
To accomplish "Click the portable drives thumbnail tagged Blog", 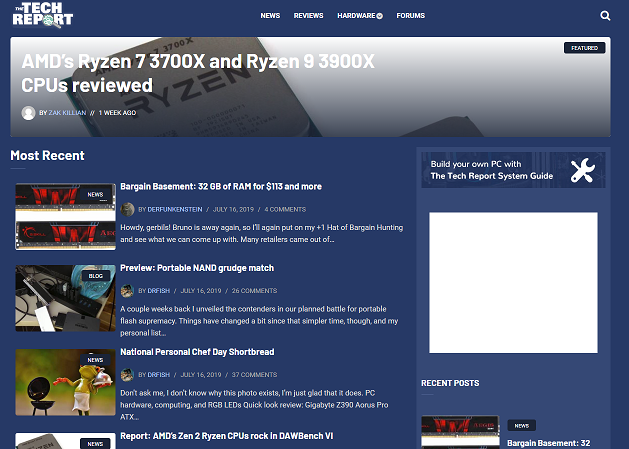I will pos(65,298).
